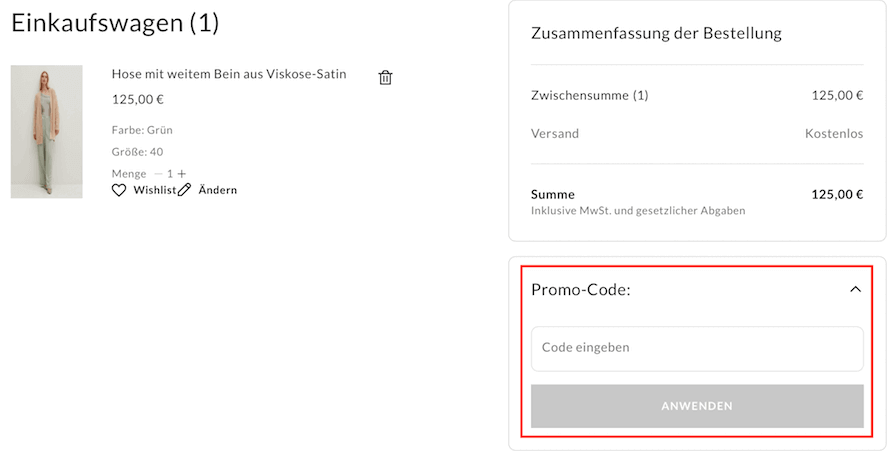Click the Farbe: Grün label

coord(142,130)
